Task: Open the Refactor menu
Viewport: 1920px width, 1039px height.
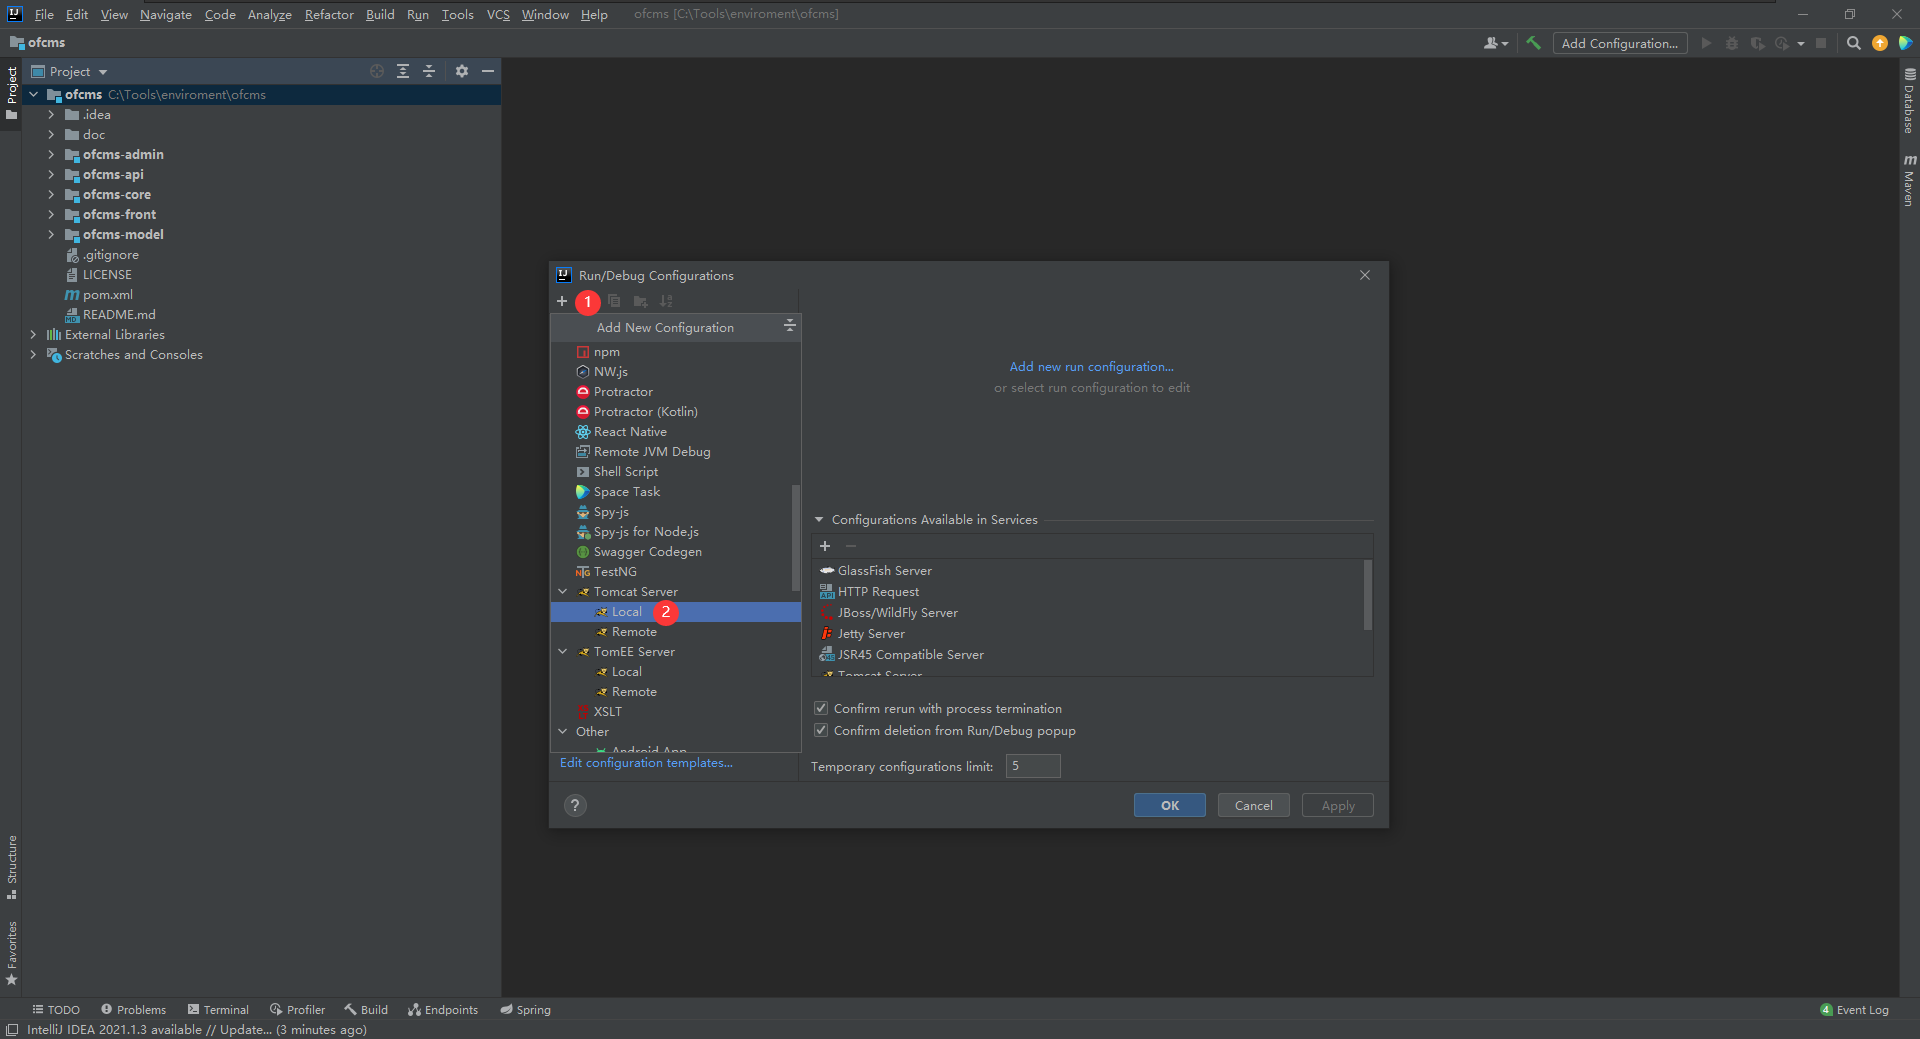Action: 329,14
